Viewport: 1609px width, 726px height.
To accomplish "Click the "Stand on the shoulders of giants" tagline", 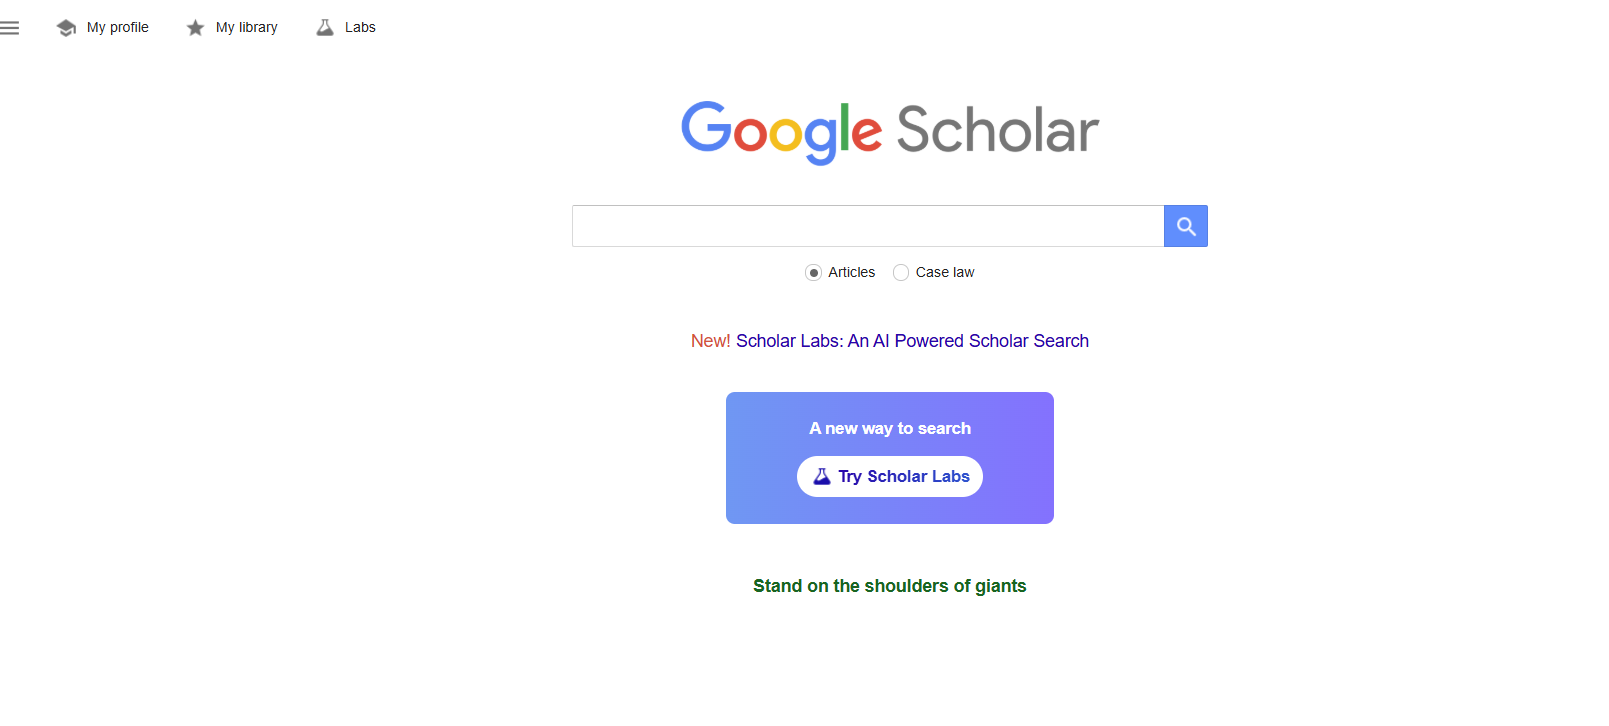I will pyautogui.click(x=889, y=586).
